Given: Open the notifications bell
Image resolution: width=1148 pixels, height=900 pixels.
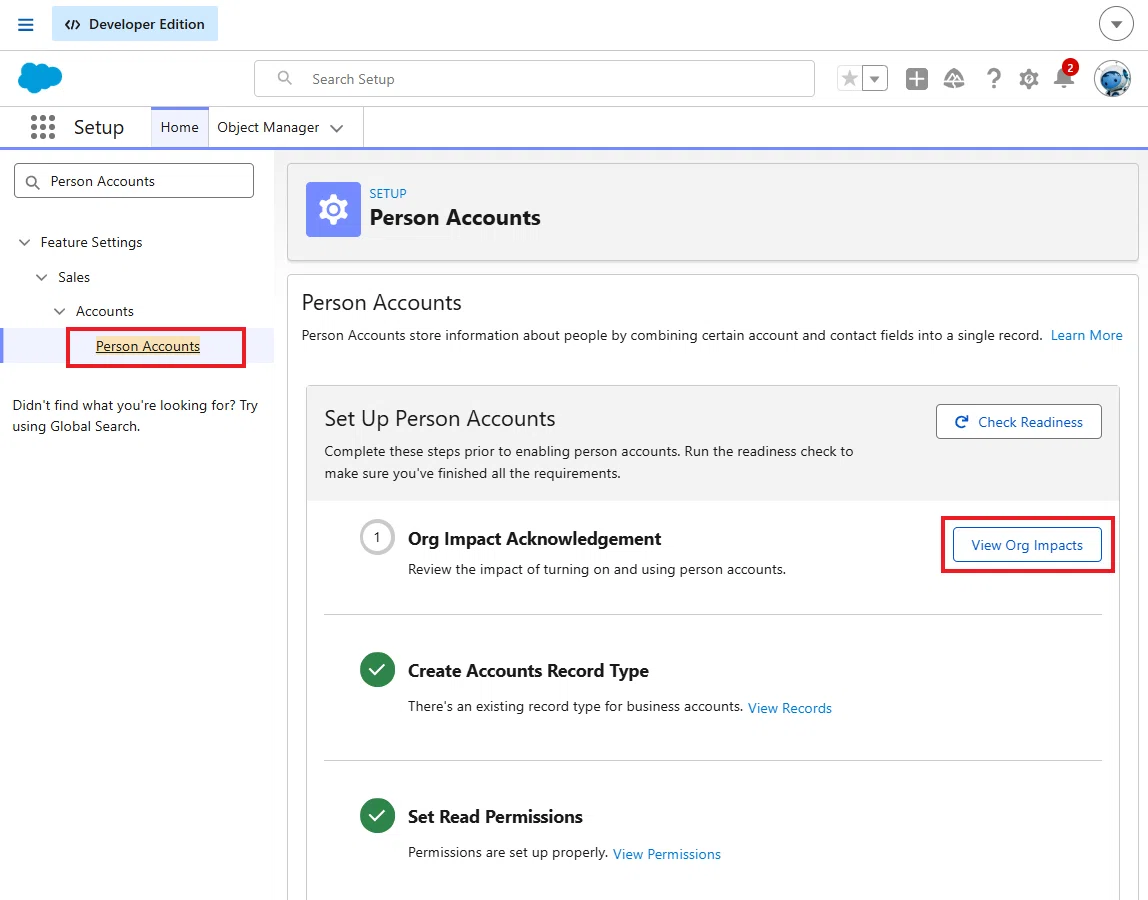Looking at the screenshot, I should [1064, 78].
